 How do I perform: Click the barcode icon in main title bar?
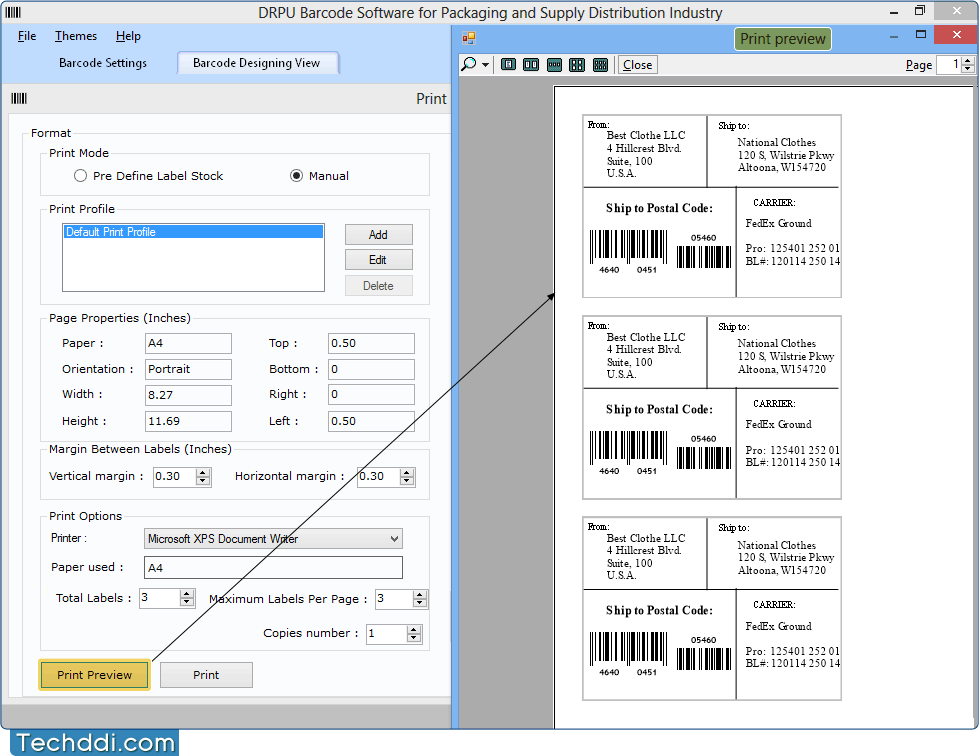13,12
